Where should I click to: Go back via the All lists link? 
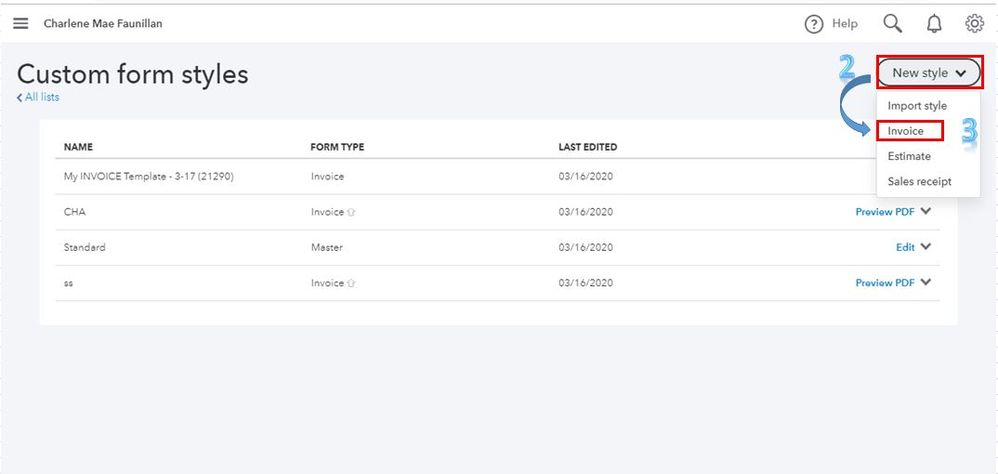pos(38,97)
